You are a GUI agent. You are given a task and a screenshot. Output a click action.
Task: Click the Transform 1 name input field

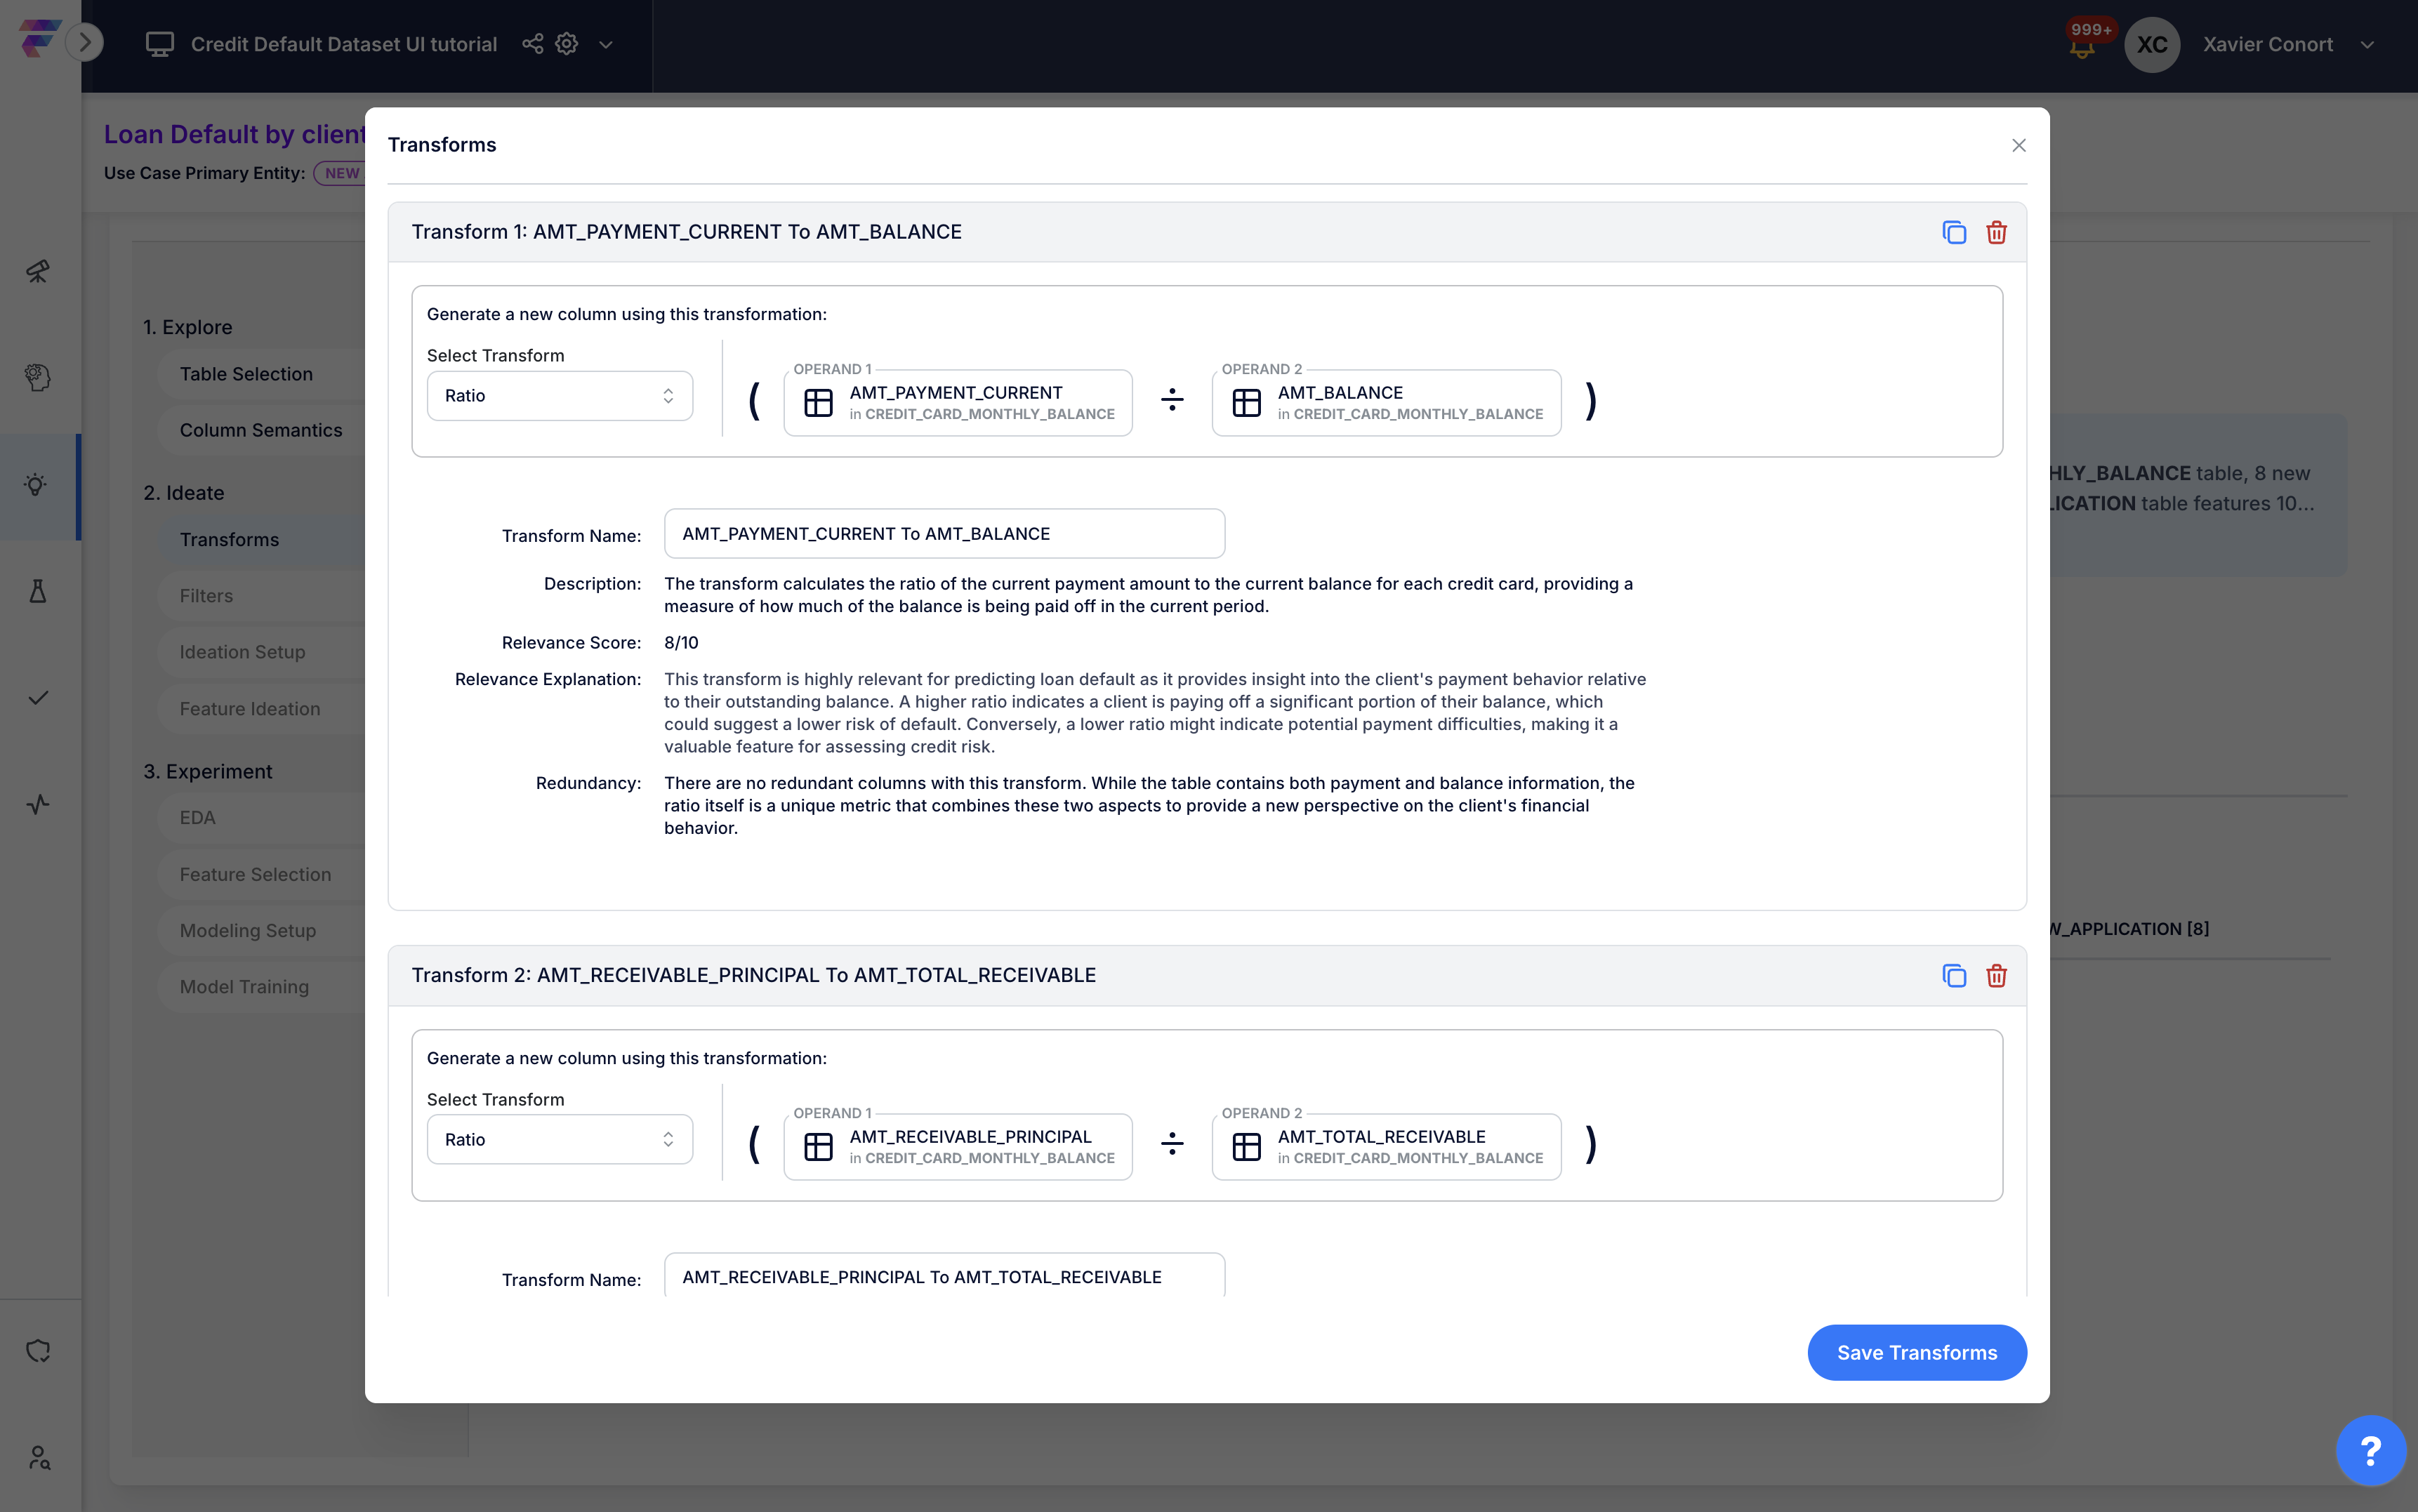943,534
